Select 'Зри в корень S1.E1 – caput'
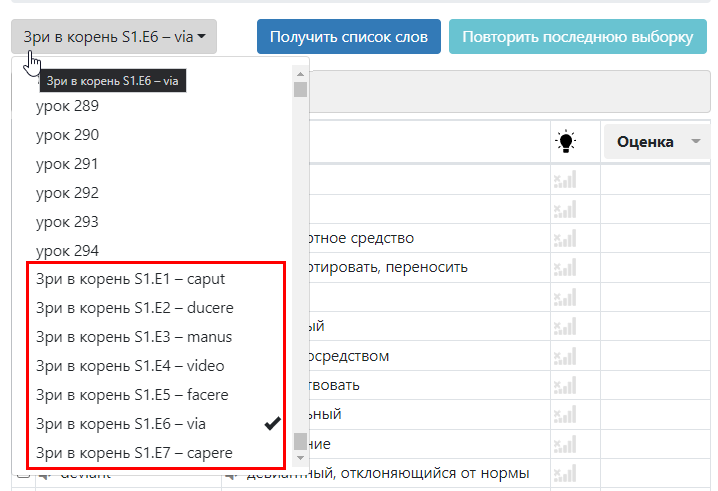The image size is (718, 491). 131,279
